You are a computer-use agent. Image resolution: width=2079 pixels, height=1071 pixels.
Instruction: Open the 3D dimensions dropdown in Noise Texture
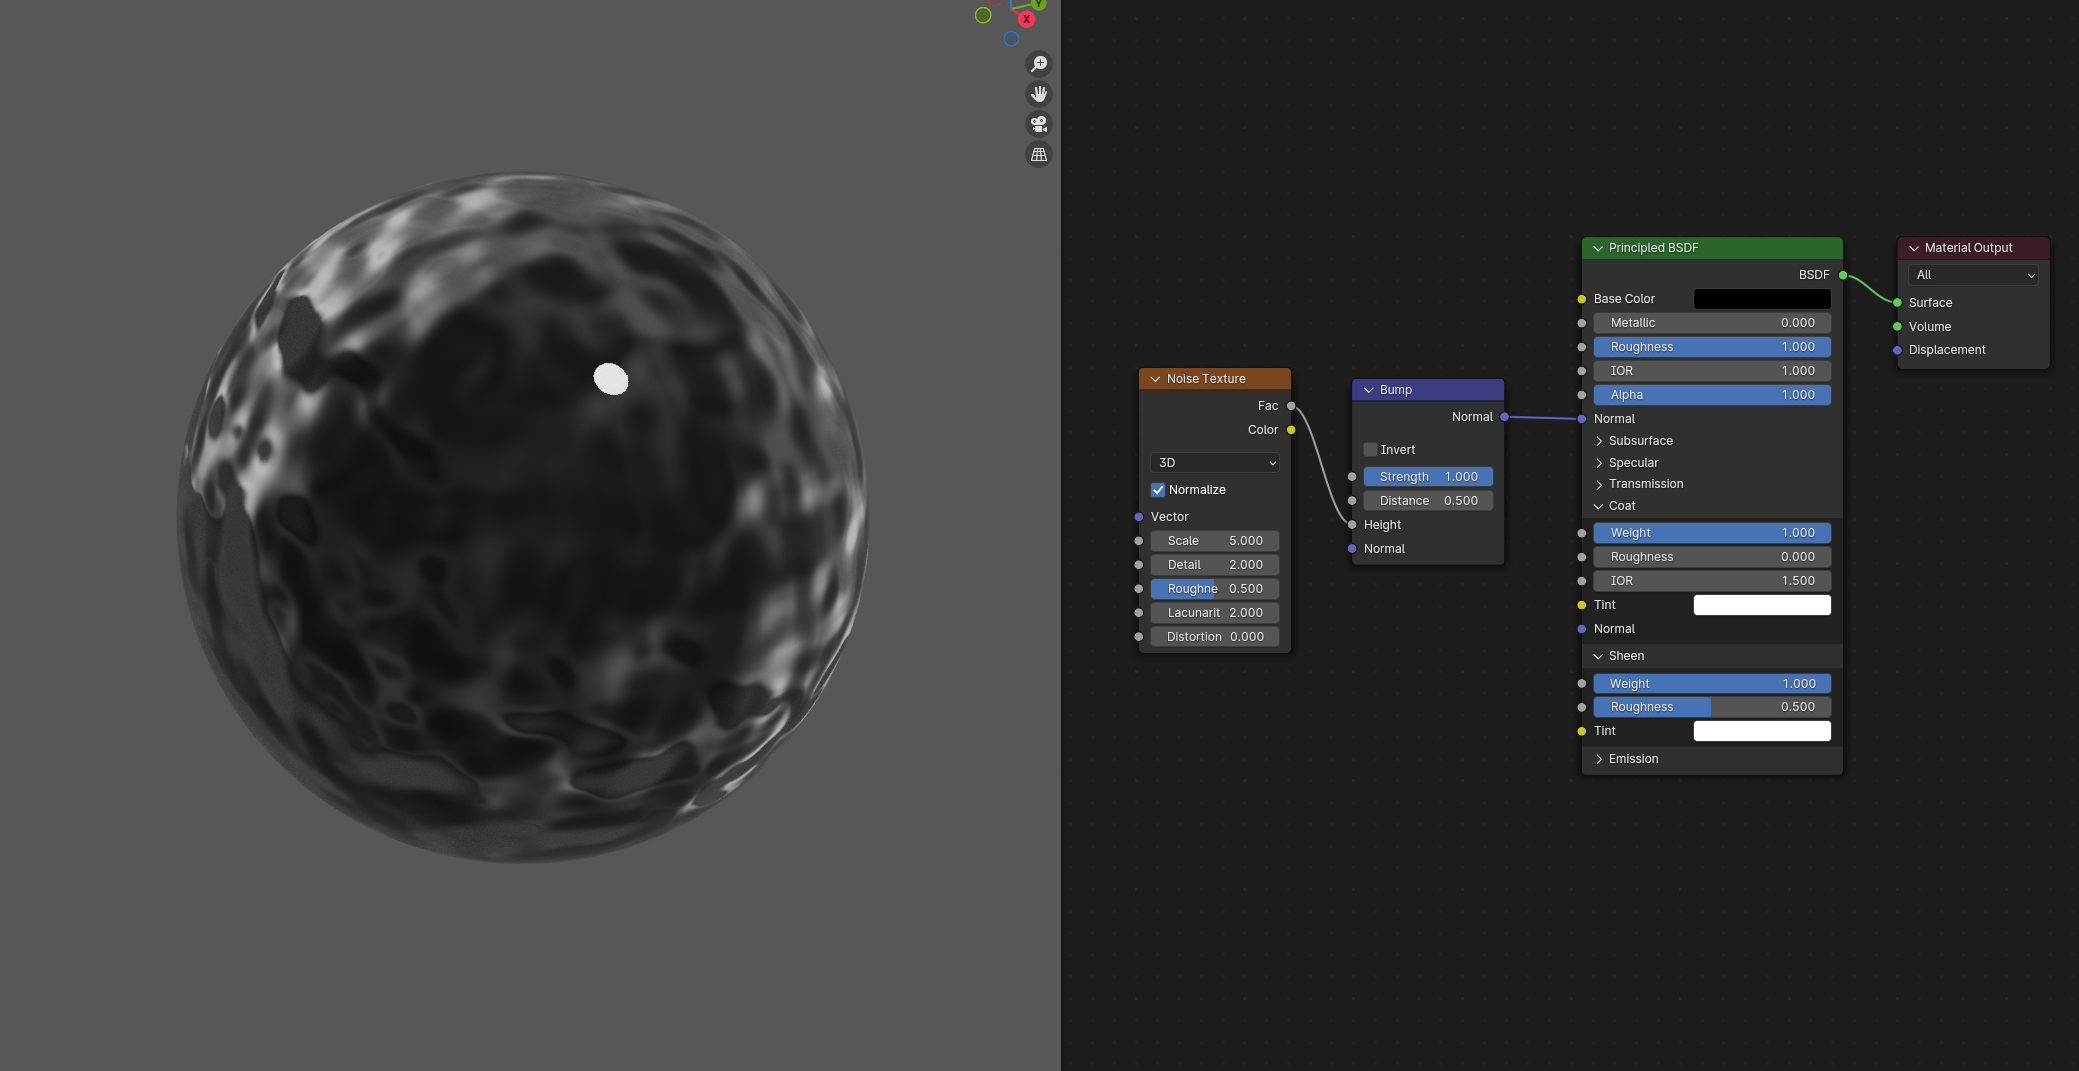[x=1215, y=463]
